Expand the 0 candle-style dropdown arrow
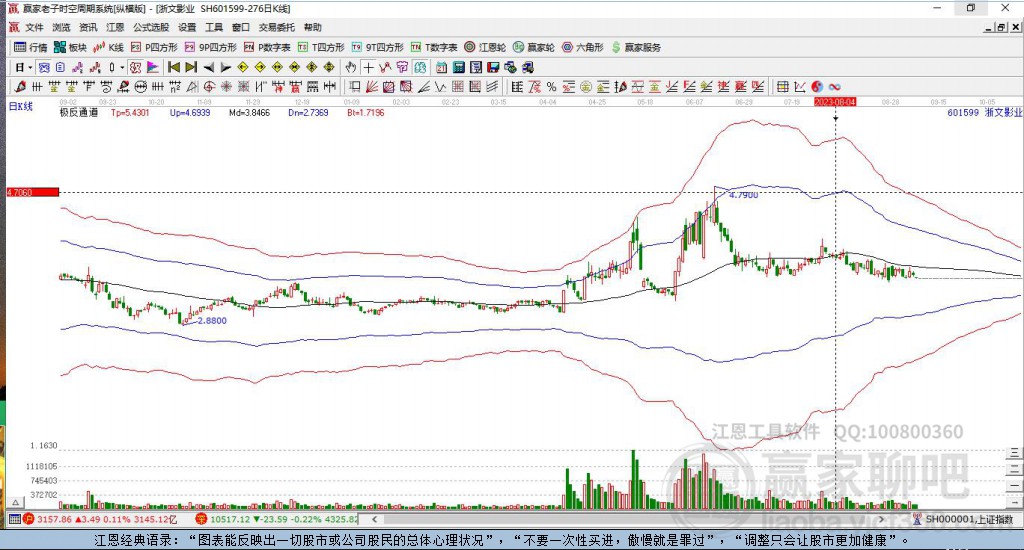Image resolution: width=1024 pixels, height=550 pixels. pos(122,67)
